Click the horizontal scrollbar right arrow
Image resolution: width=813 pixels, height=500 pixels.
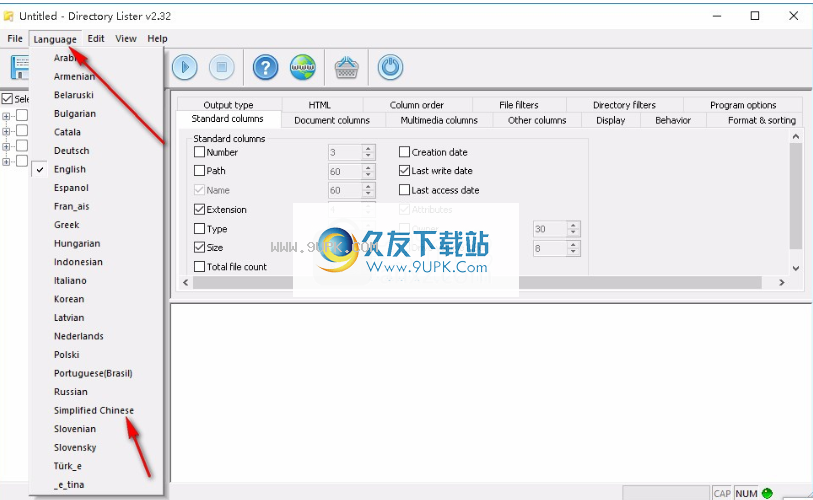[x=782, y=282]
